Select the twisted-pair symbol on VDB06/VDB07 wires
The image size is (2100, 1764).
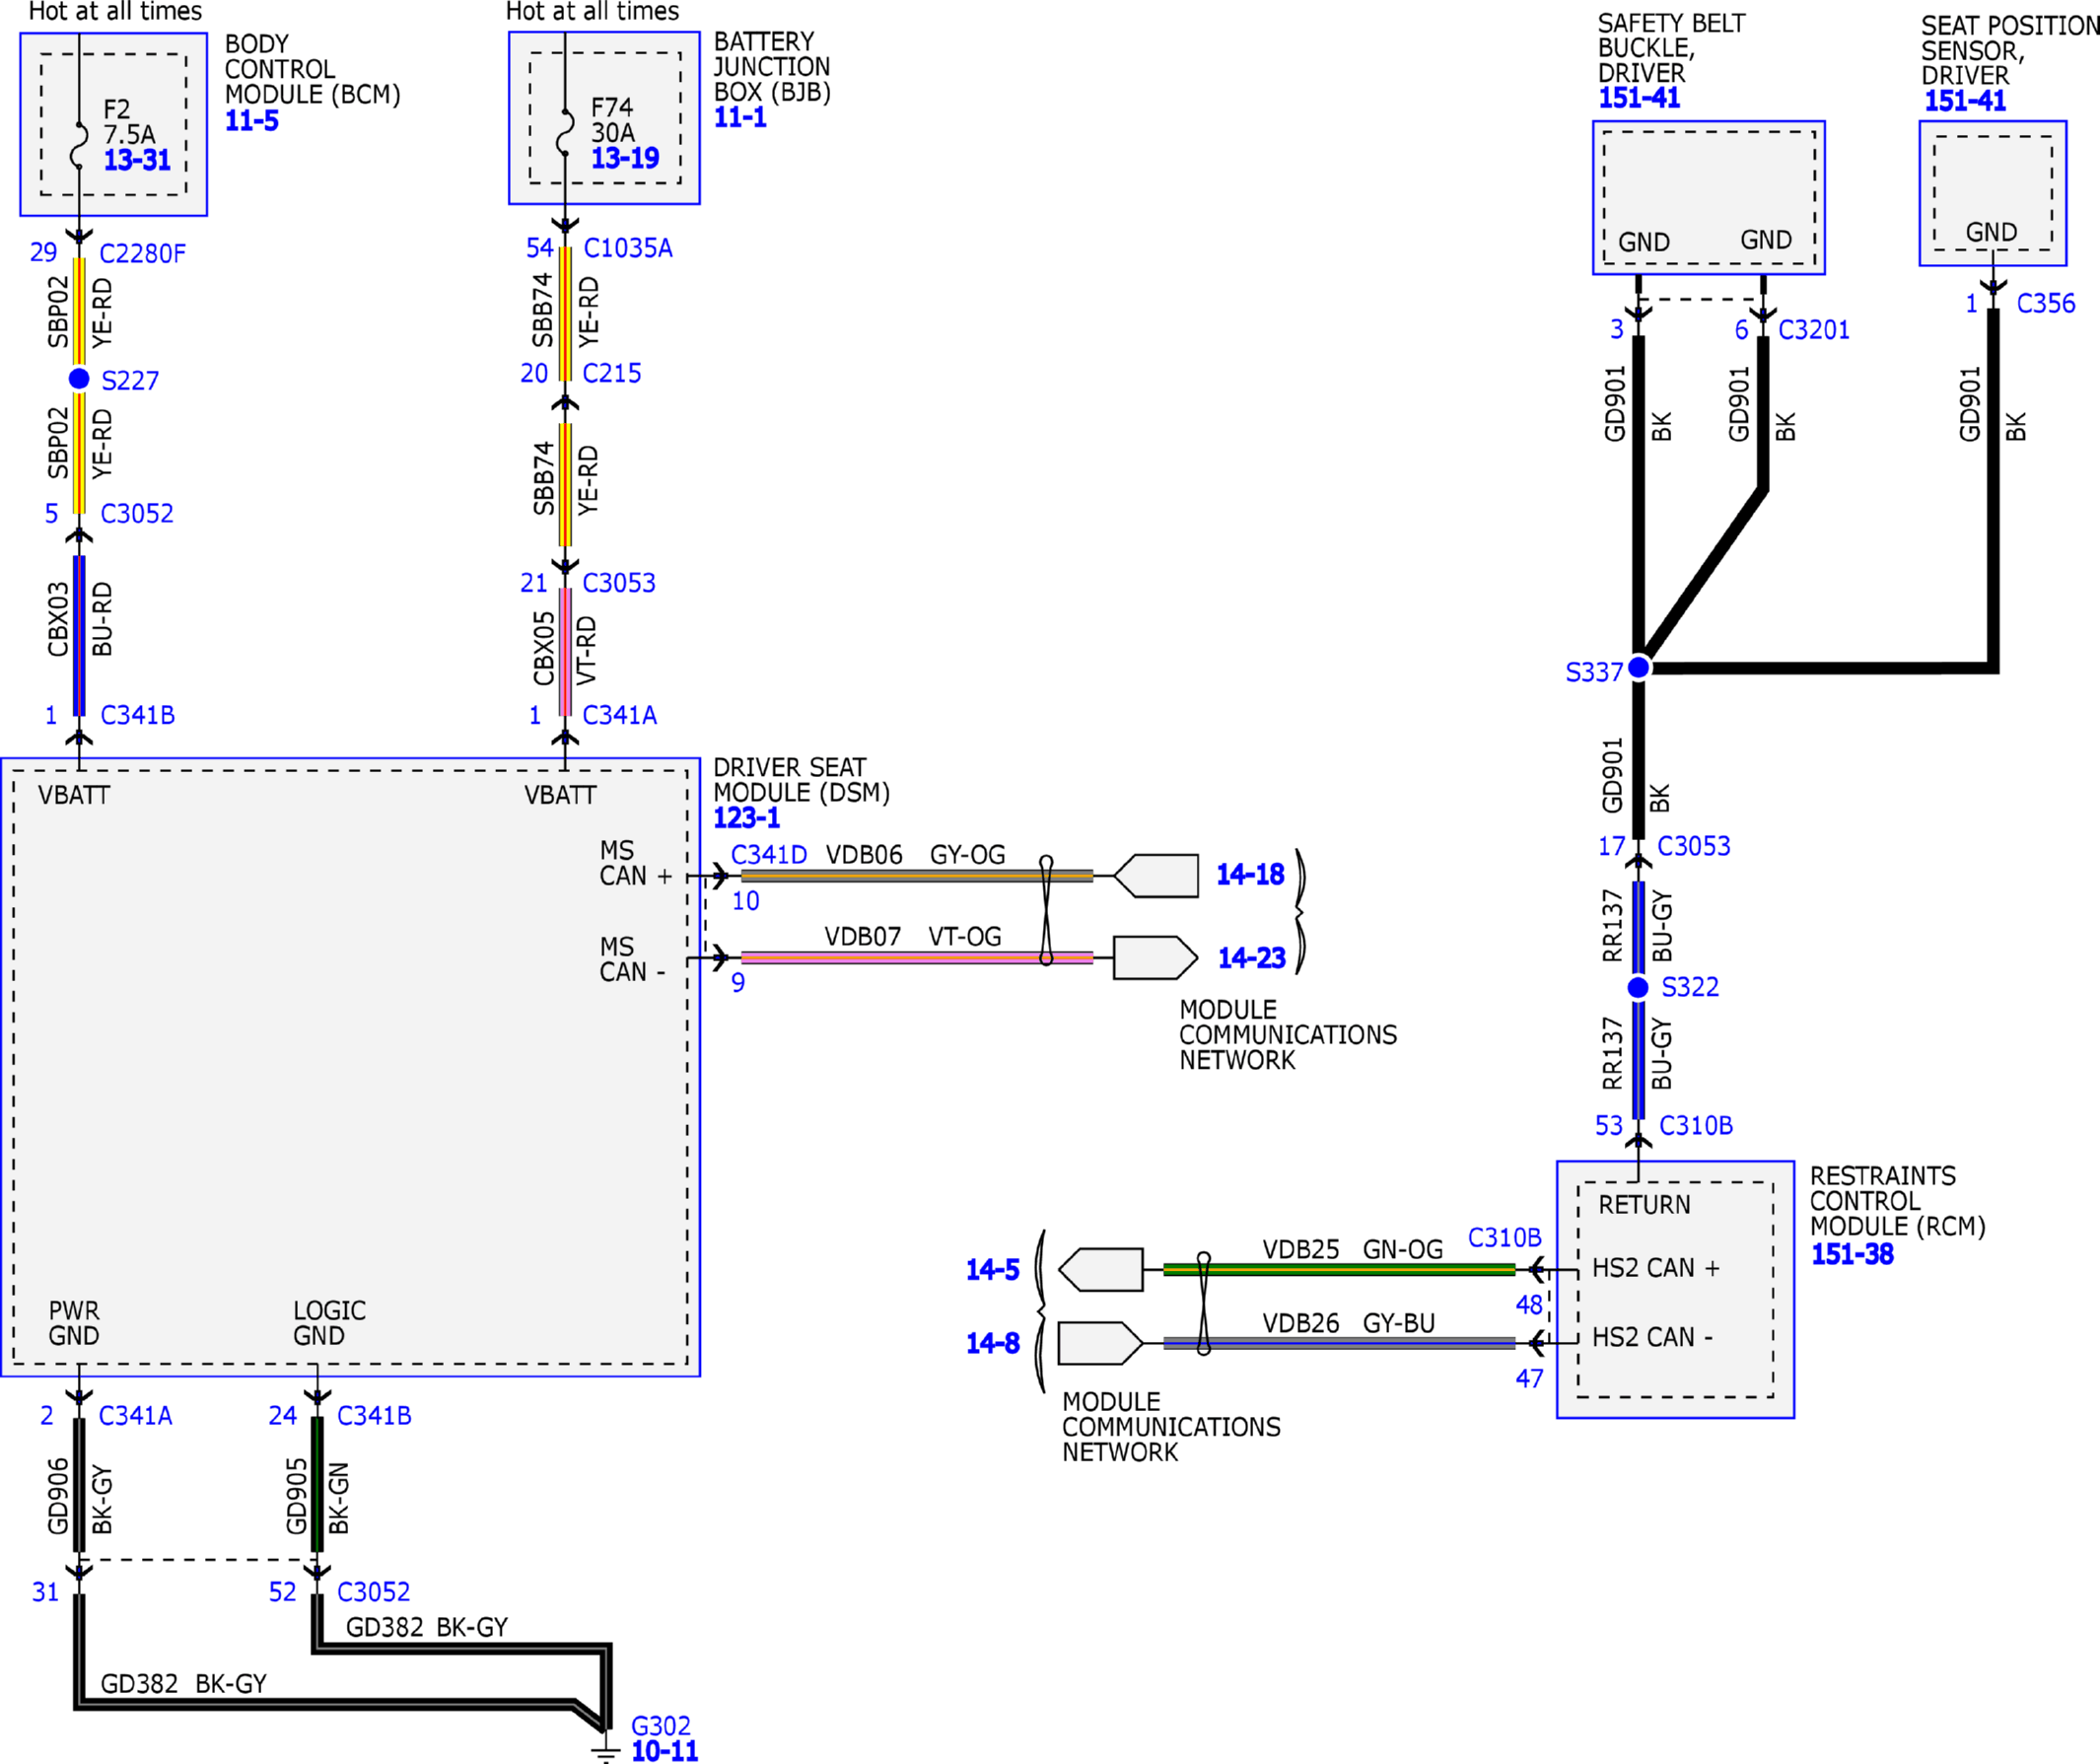click(1046, 910)
